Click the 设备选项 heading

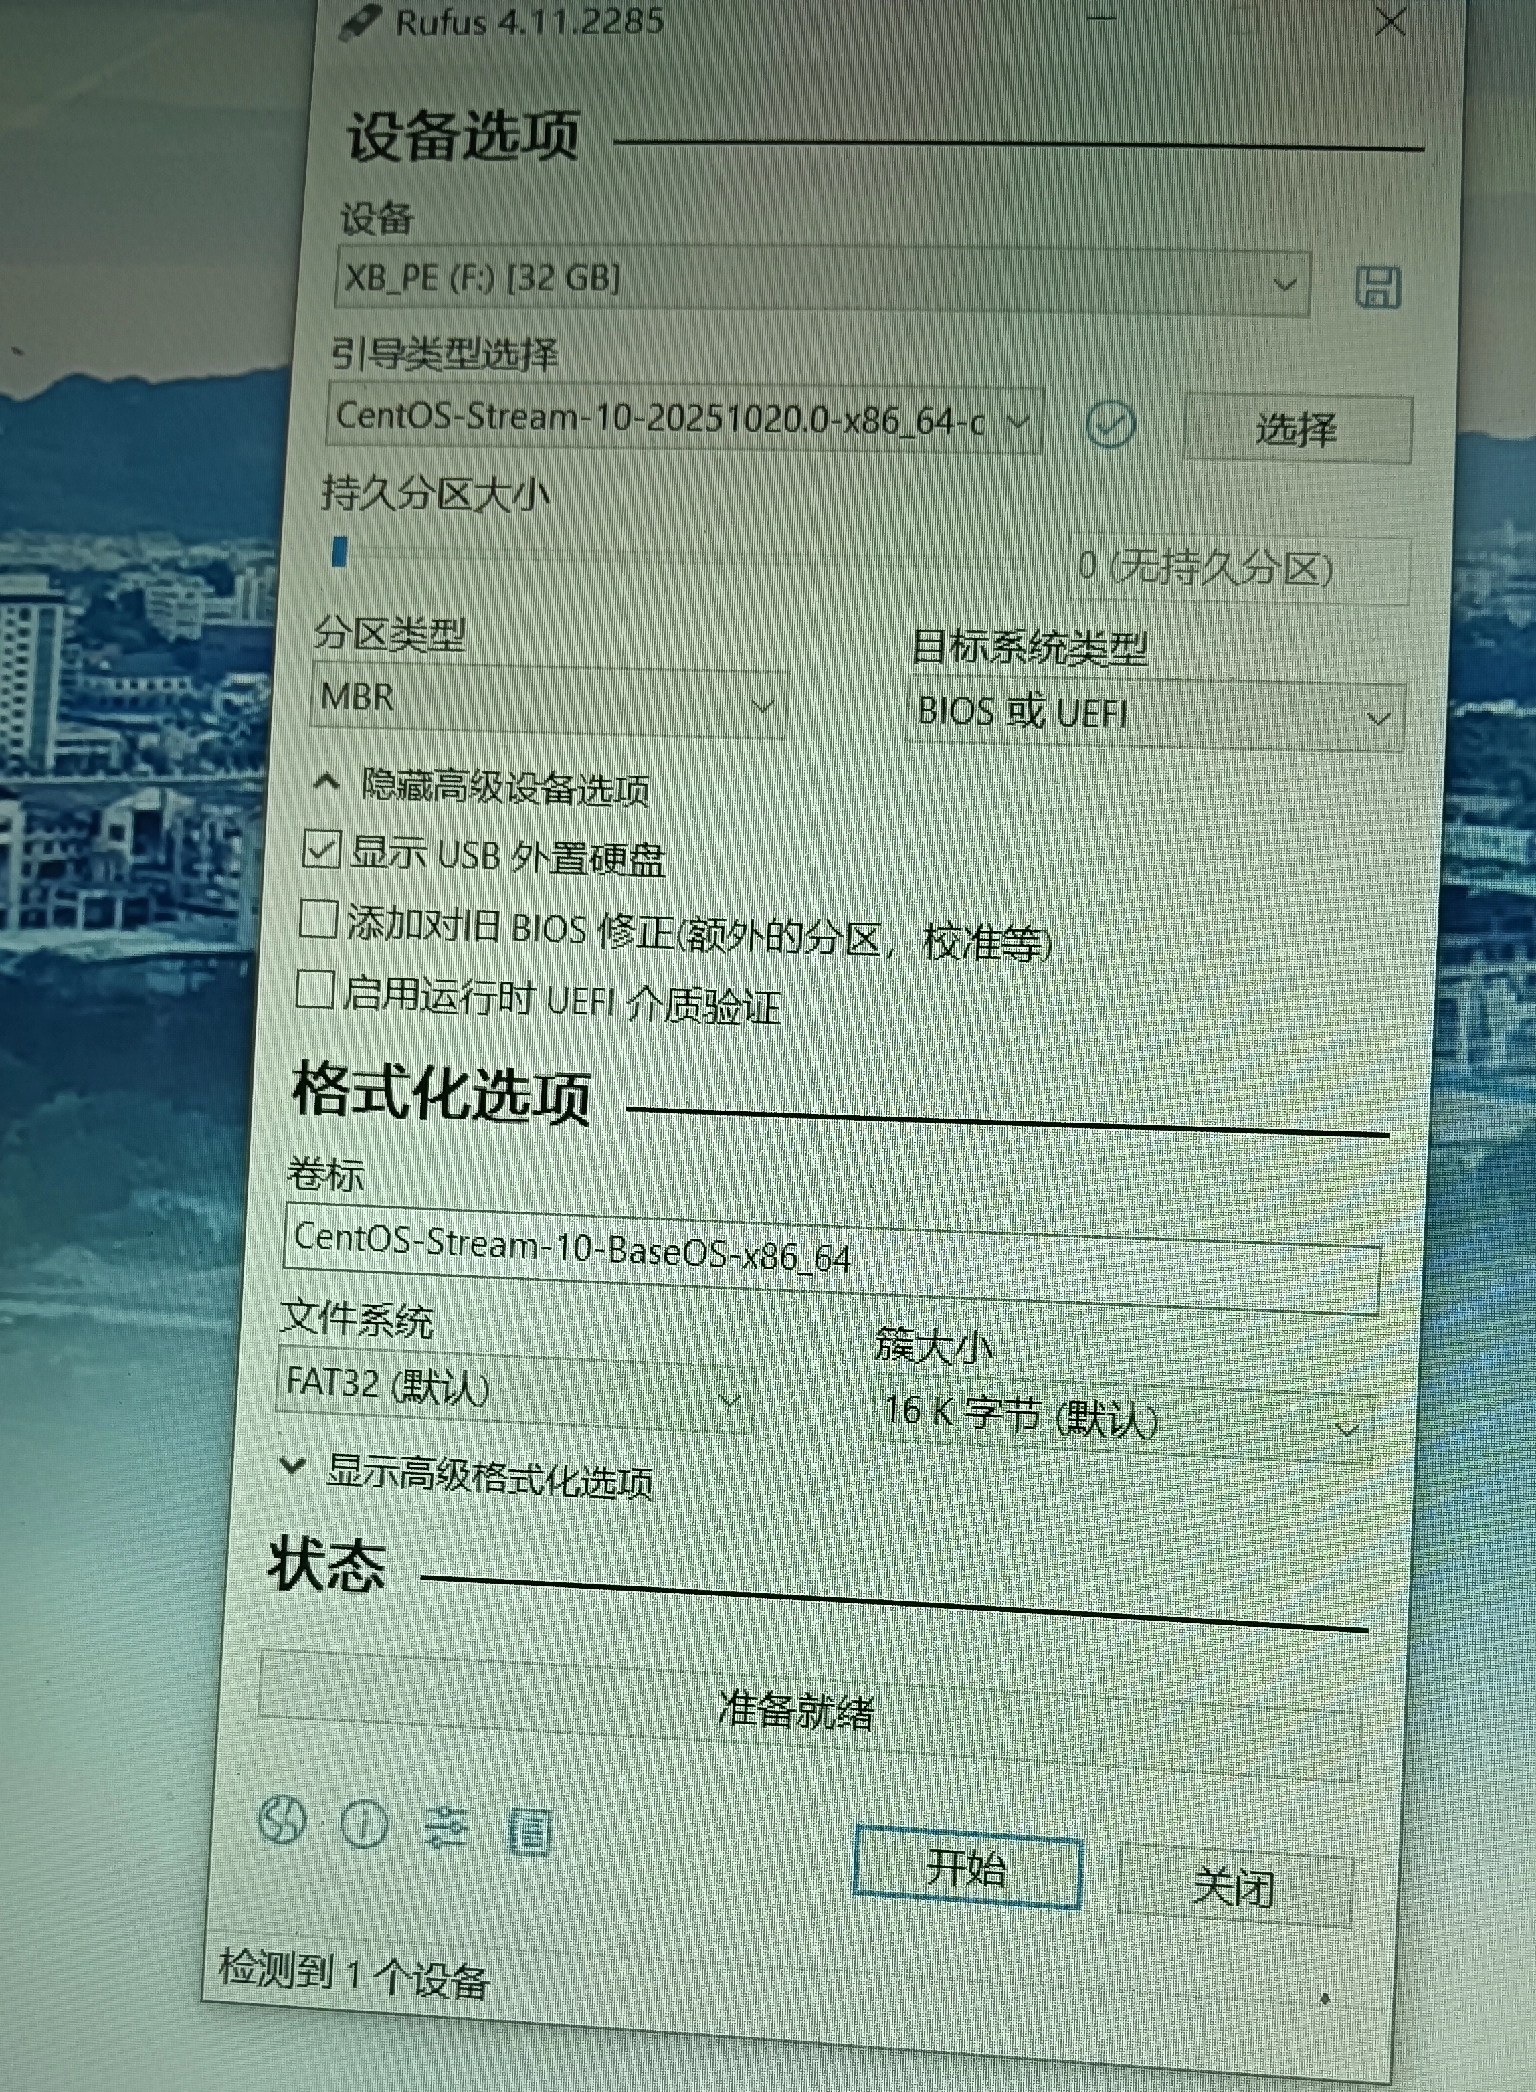tap(463, 136)
